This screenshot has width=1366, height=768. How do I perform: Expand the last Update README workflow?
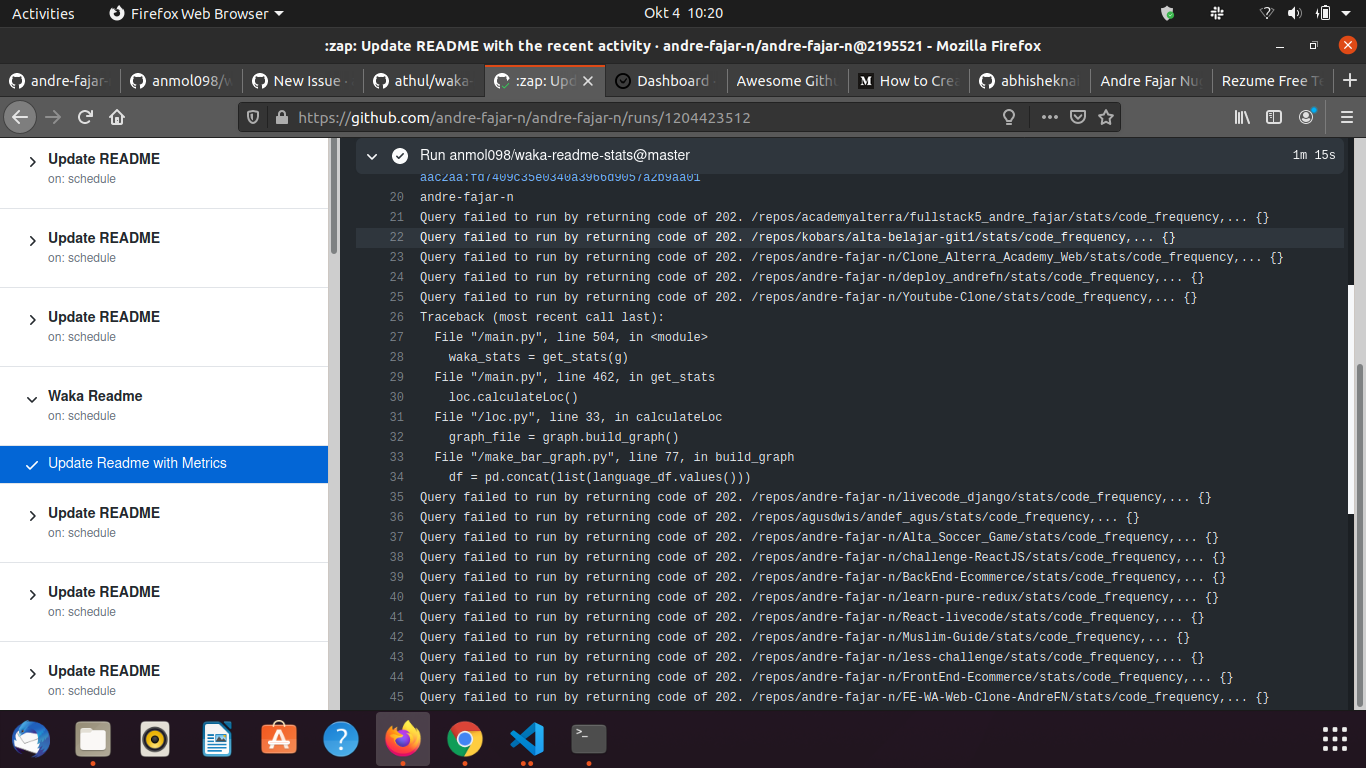[31, 673]
